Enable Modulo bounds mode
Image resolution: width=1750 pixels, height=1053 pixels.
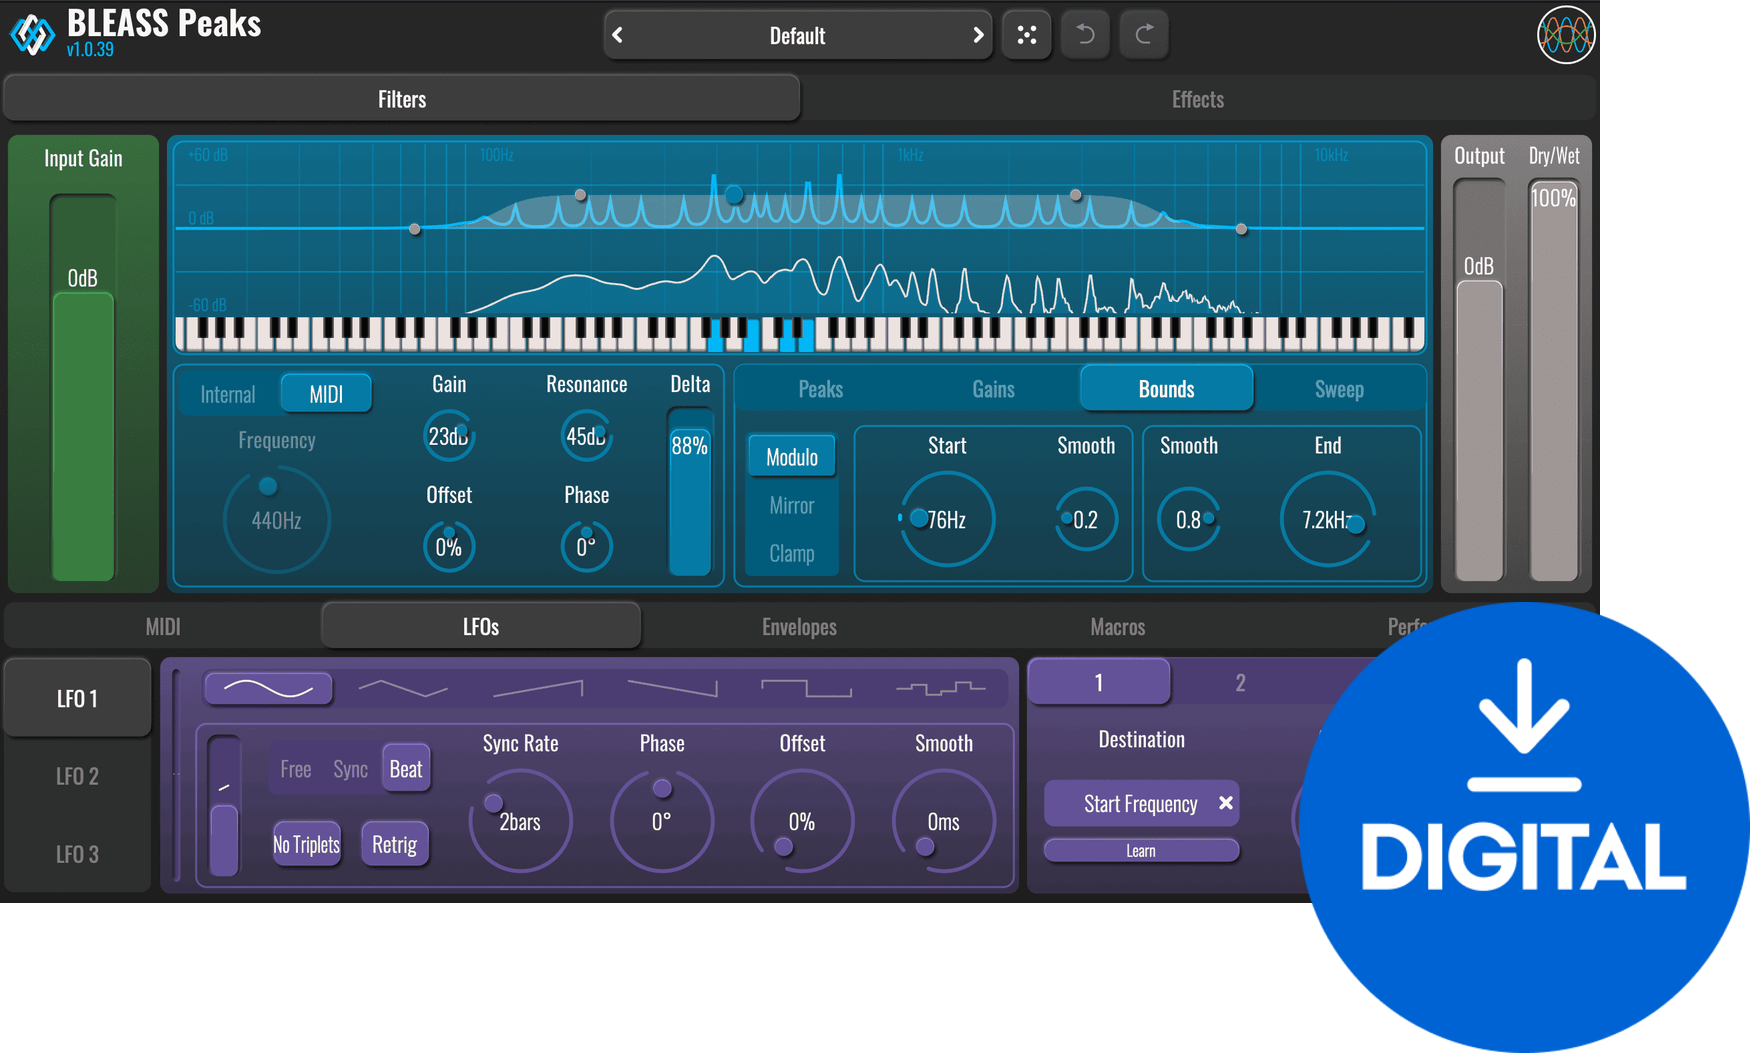pyautogui.click(x=792, y=457)
